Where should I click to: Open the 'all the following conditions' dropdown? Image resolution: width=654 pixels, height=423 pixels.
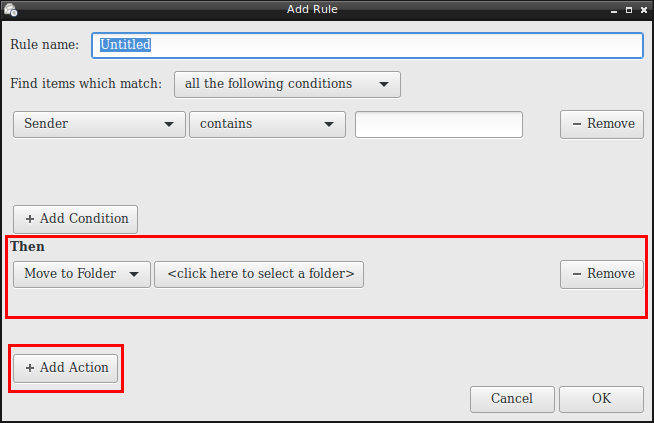pos(287,84)
